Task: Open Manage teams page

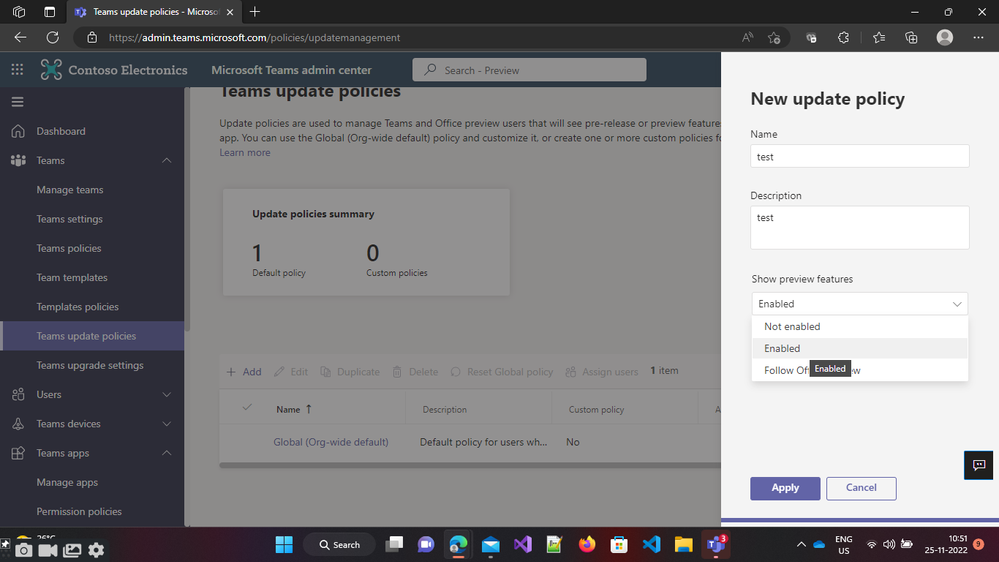Action: coord(69,190)
